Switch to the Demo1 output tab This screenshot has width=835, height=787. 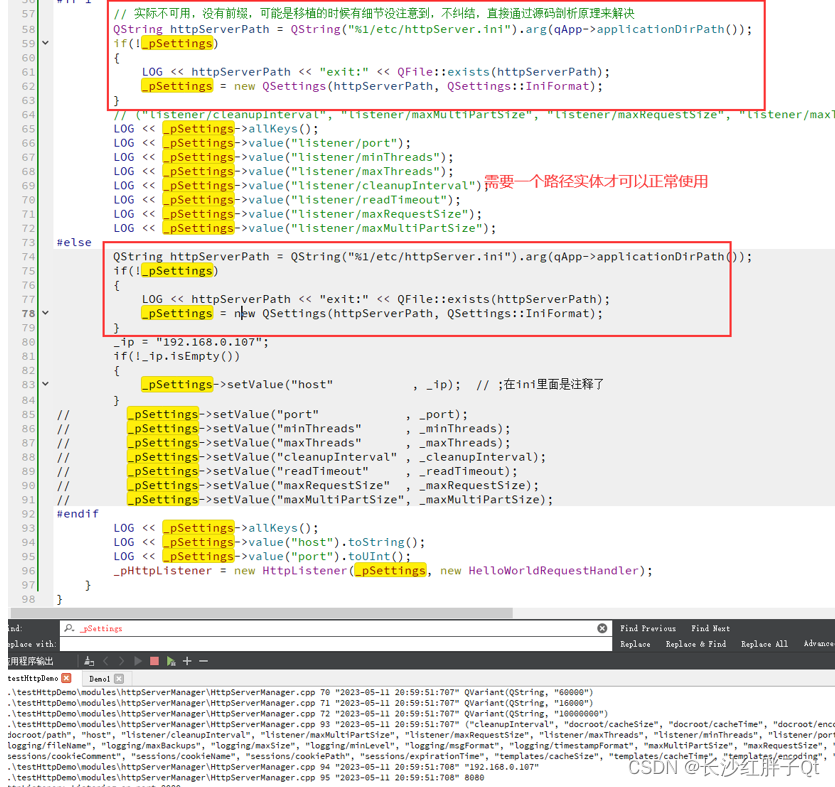pyautogui.click(x=100, y=676)
